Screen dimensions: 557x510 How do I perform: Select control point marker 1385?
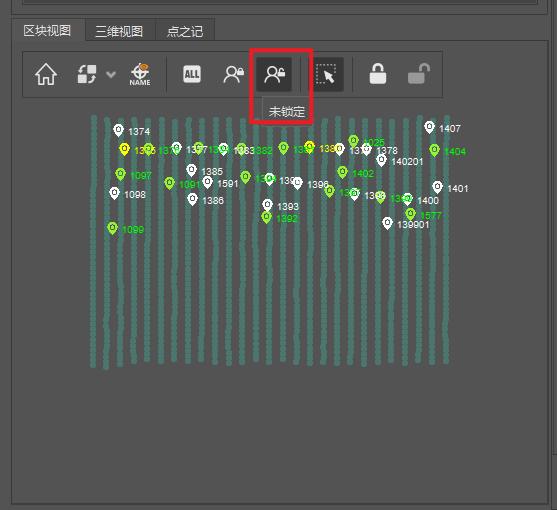(x=191, y=170)
